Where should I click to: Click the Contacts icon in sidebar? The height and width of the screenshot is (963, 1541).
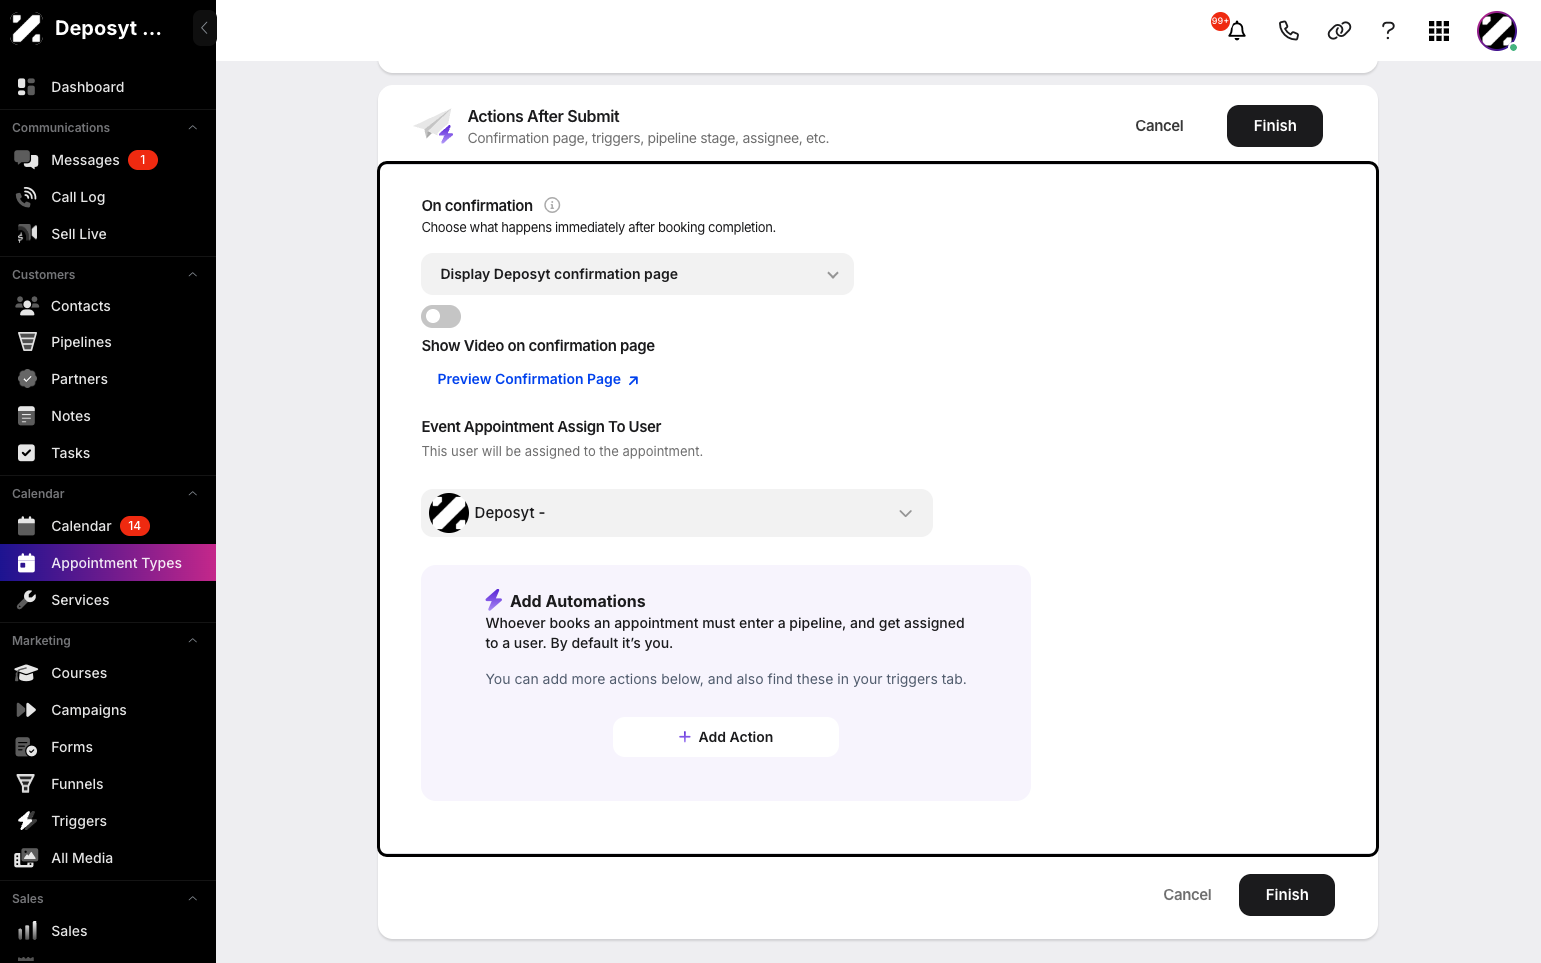point(27,306)
